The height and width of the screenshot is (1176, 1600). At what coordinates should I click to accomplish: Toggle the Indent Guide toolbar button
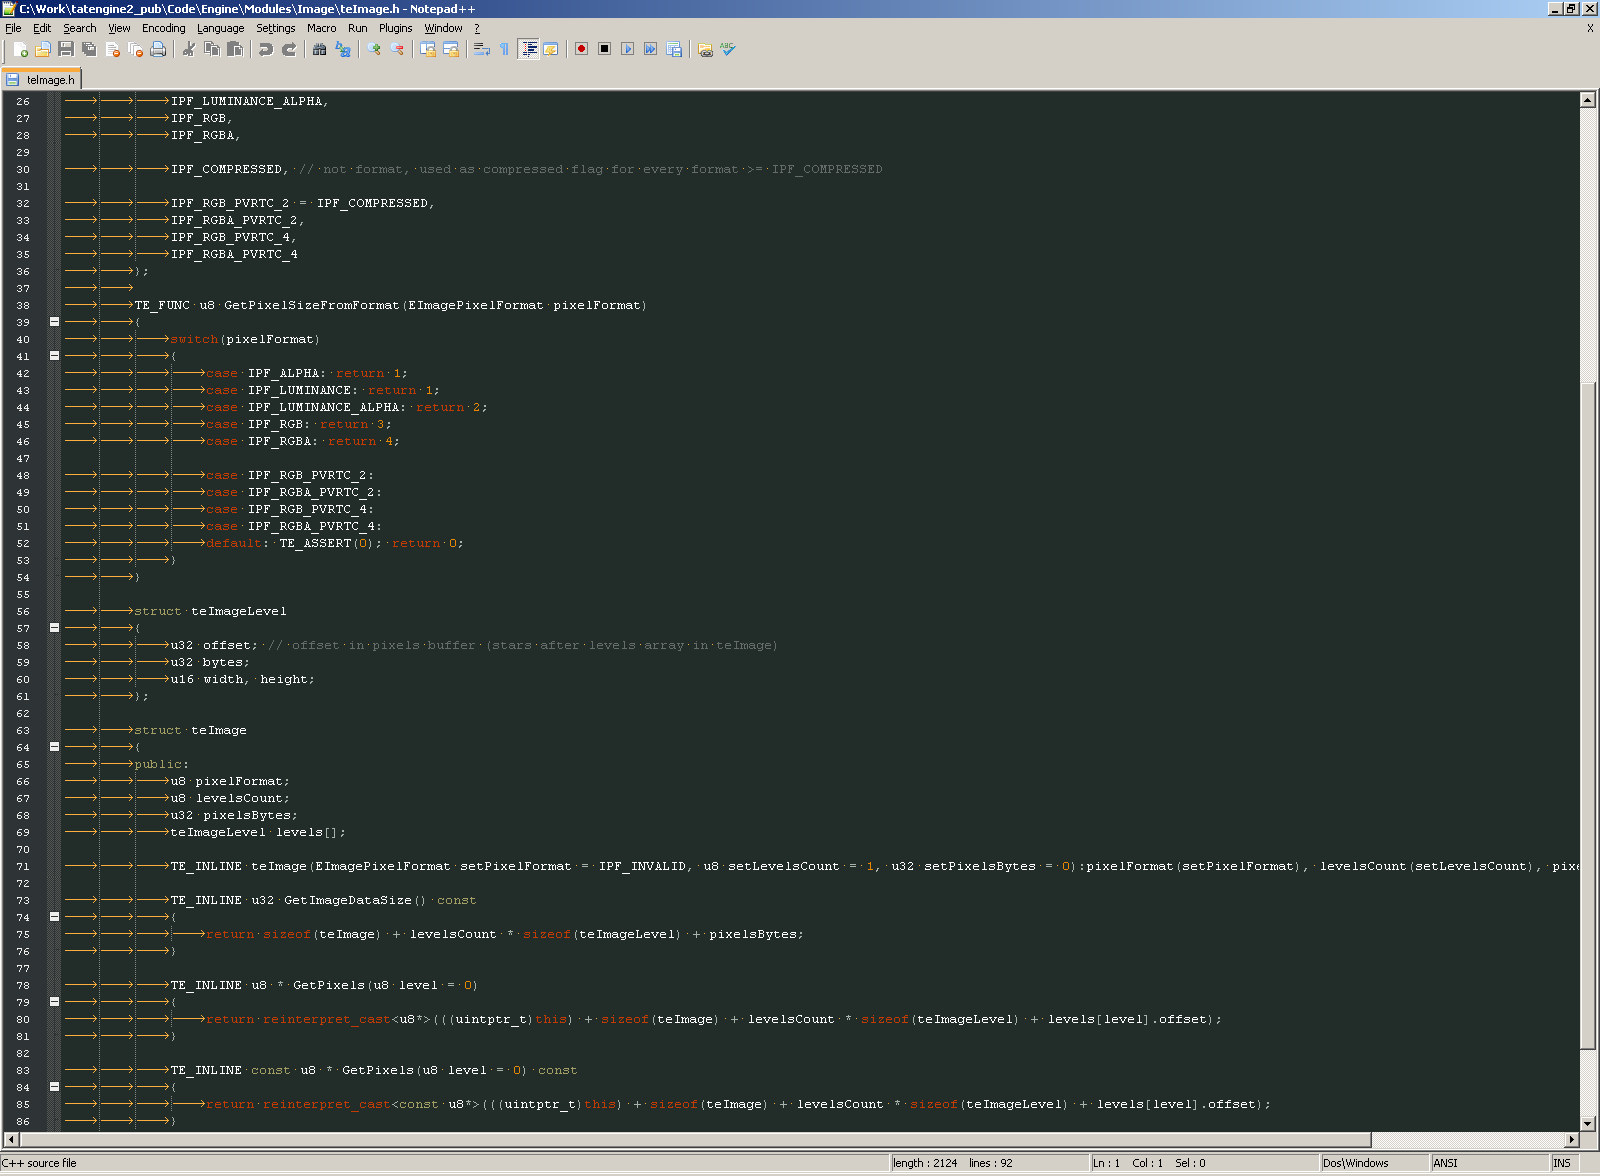coord(528,49)
